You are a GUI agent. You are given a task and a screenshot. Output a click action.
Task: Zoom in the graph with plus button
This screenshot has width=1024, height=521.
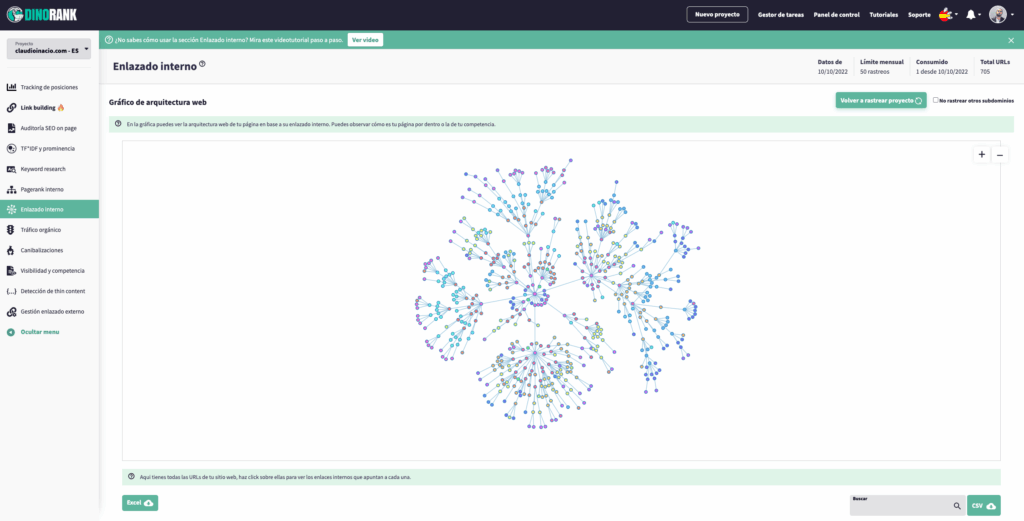(x=982, y=155)
